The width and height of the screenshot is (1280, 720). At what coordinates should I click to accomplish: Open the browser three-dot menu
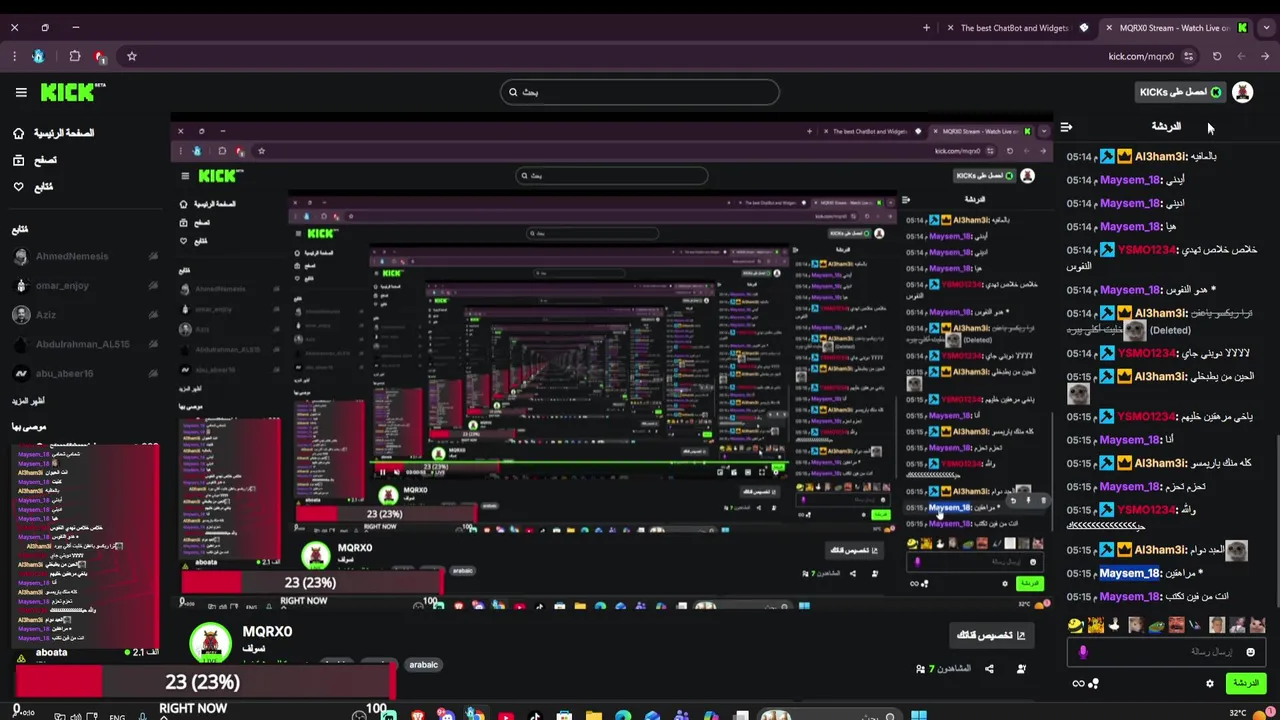(15, 56)
